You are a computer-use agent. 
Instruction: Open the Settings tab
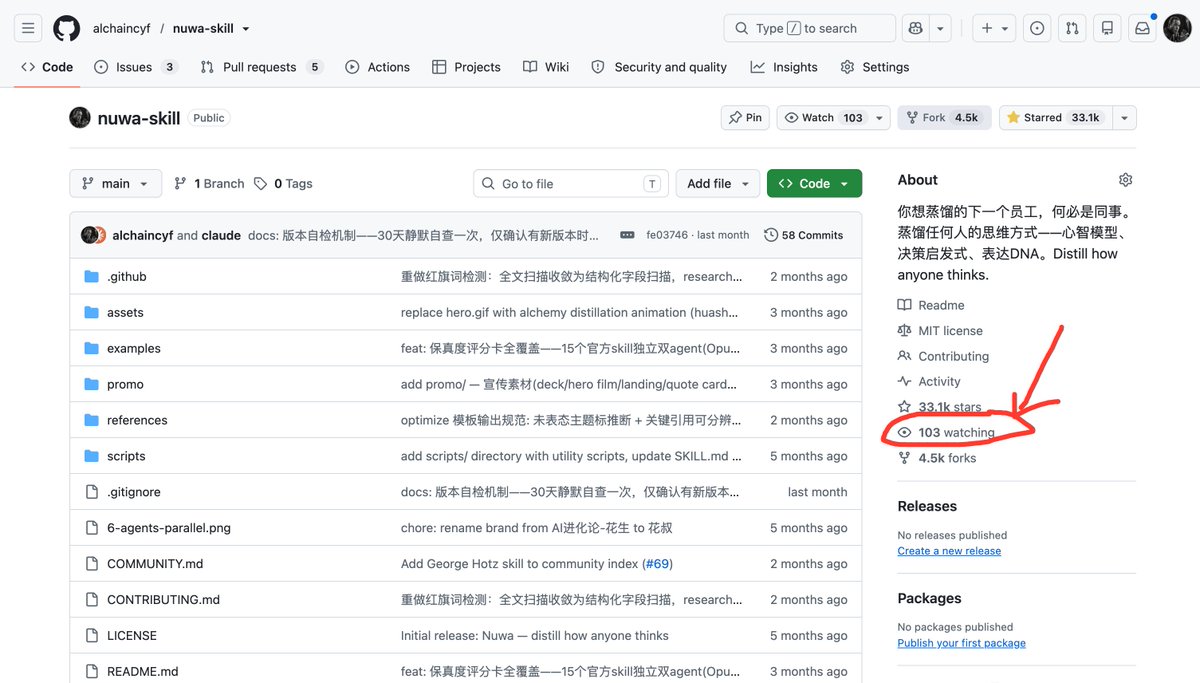coord(875,67)
